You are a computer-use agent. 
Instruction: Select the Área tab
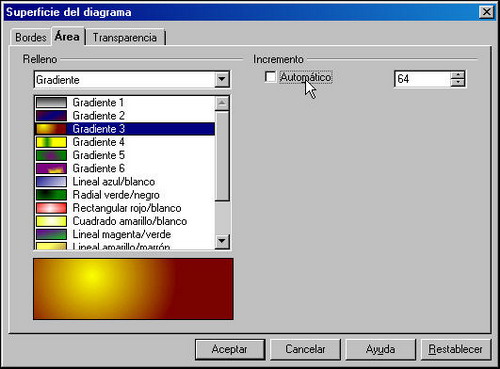point(68,36)
